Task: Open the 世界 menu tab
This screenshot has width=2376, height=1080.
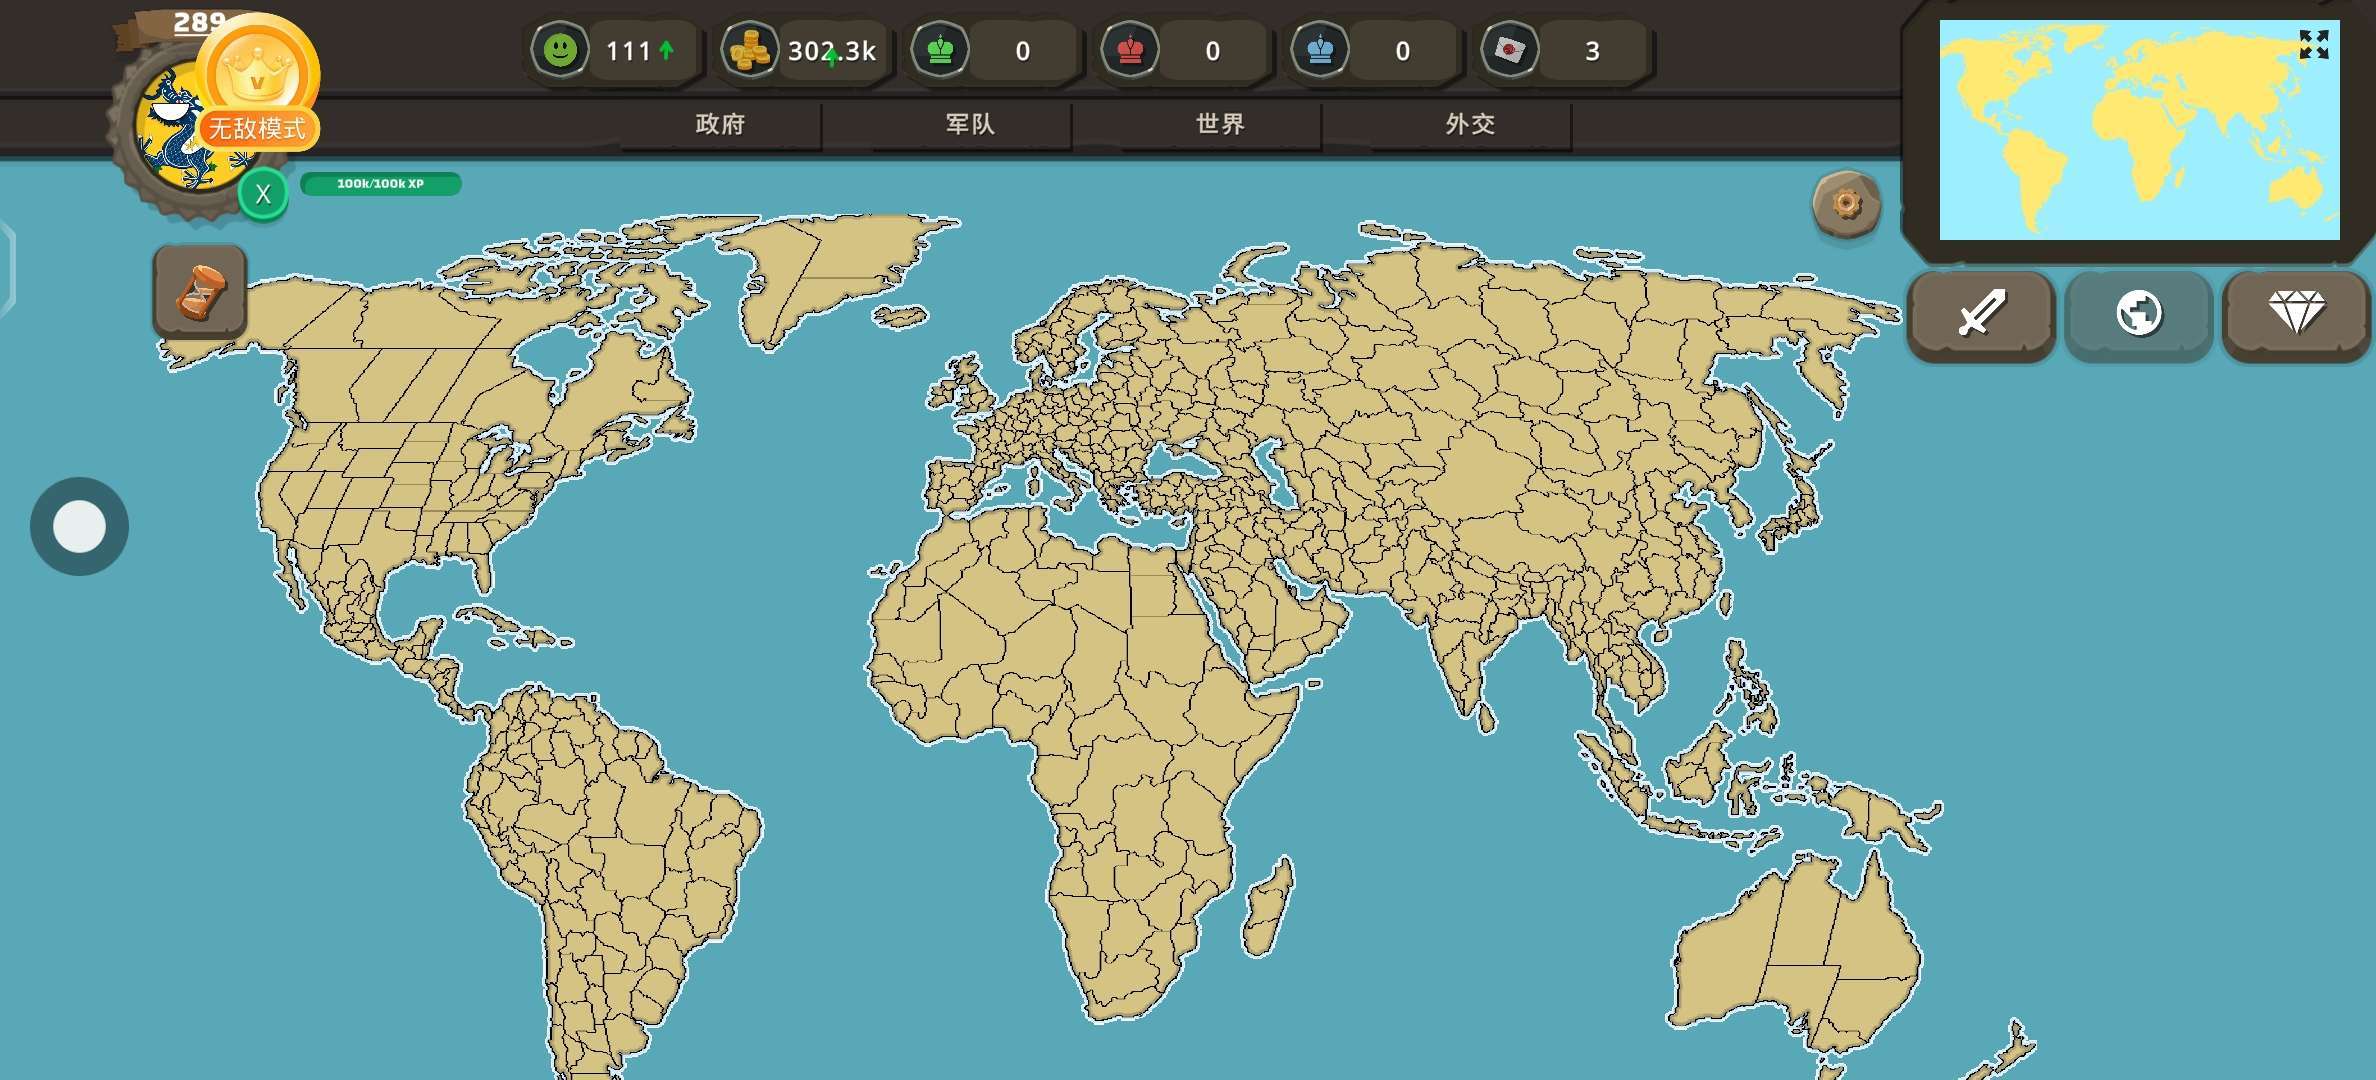Action: tap(1220, 125)
